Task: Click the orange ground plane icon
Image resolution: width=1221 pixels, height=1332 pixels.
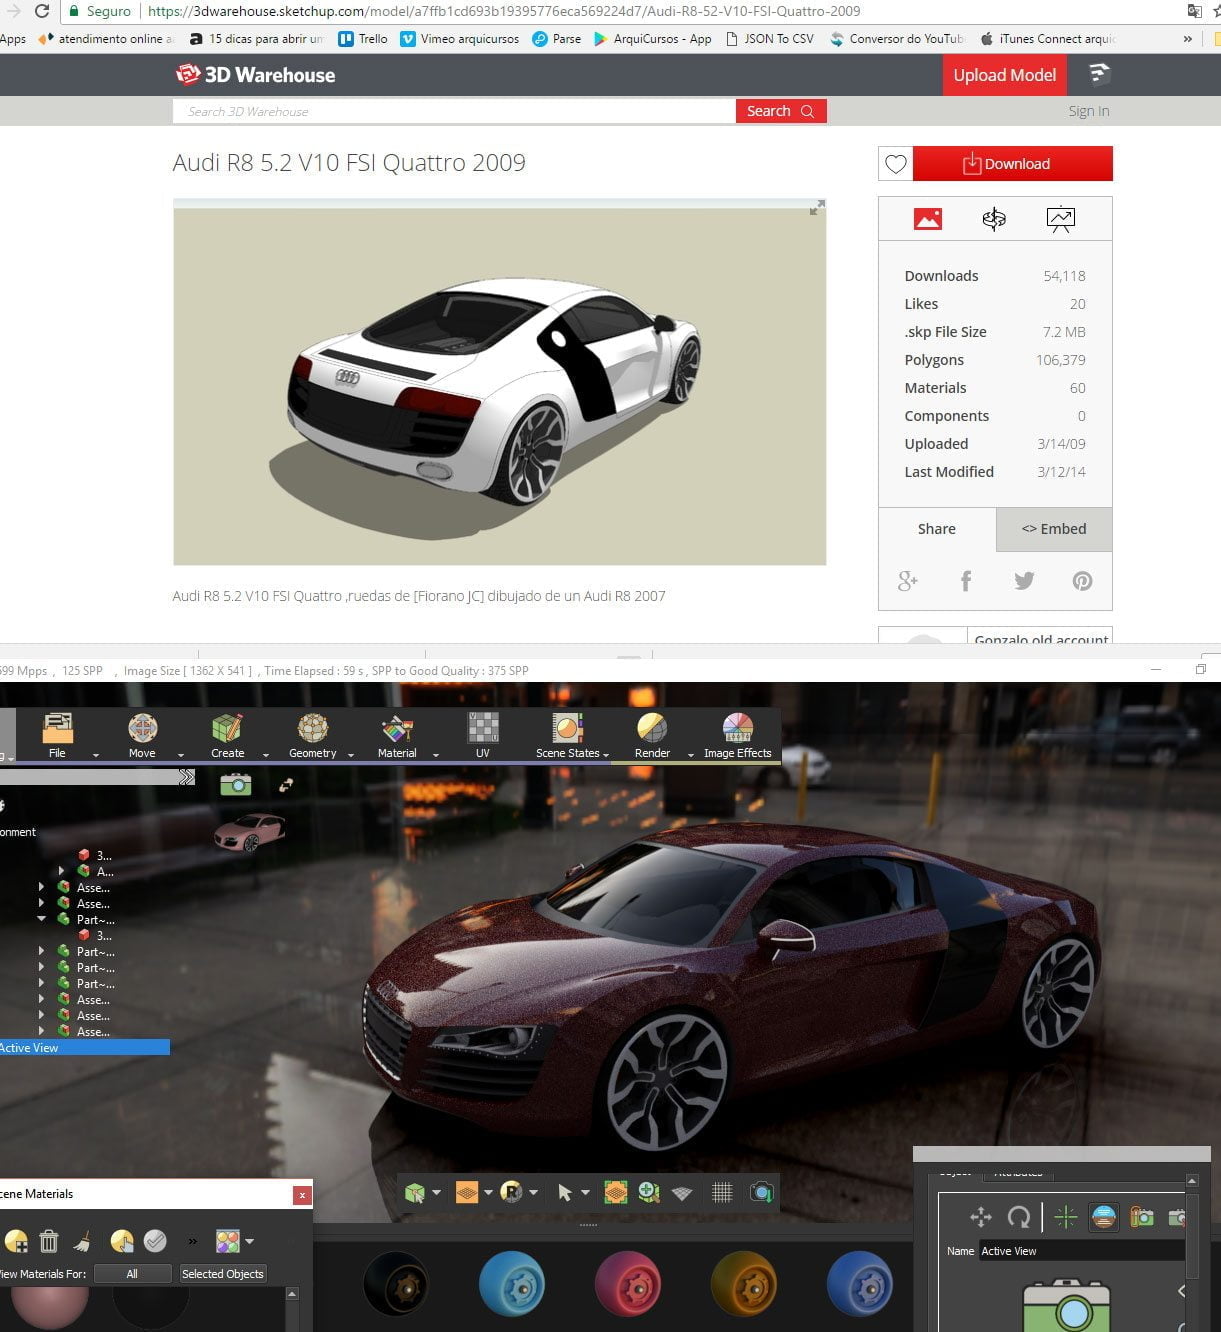Action: pyautogui.click(x=467, y=1192)
